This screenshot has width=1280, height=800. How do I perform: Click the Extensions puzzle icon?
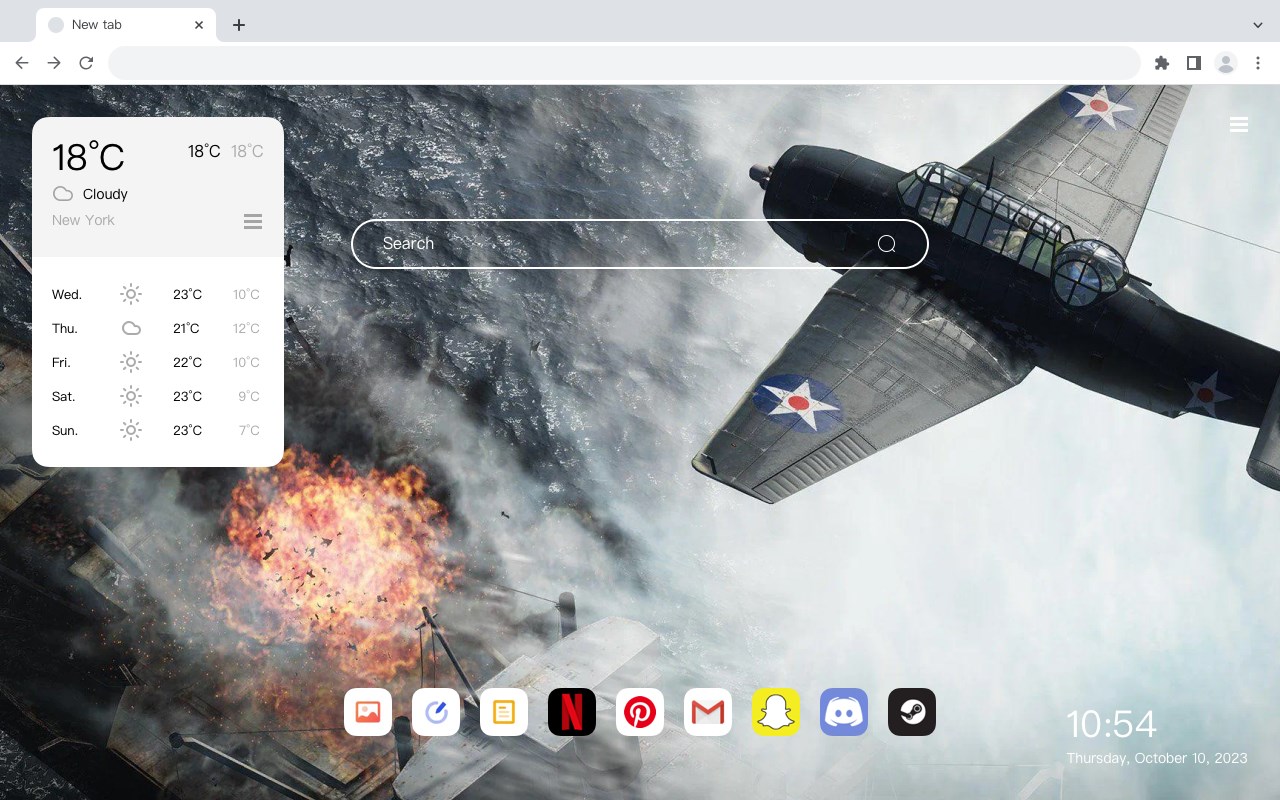point(1162,63)
